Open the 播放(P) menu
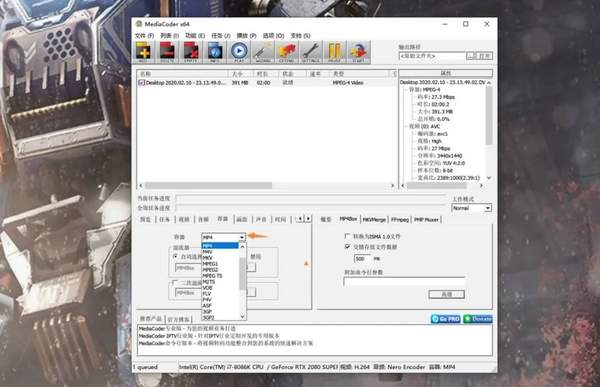 pyautogui.click(x=246, y=36)
